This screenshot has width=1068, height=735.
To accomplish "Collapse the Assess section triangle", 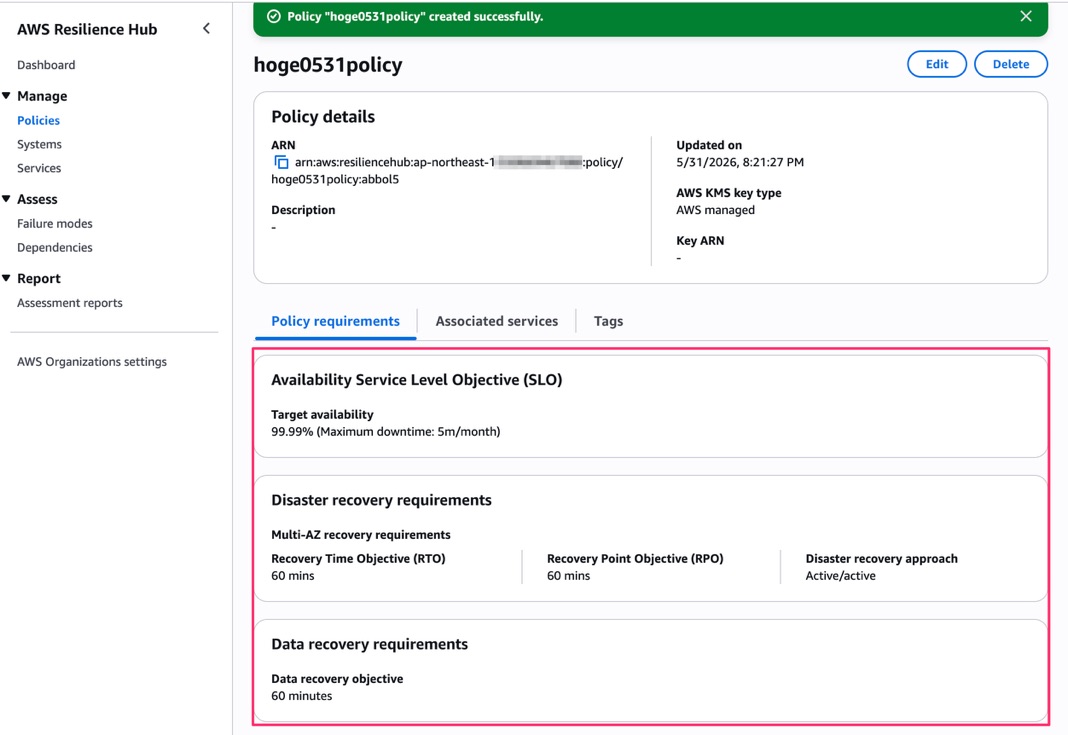I will 6,199.
